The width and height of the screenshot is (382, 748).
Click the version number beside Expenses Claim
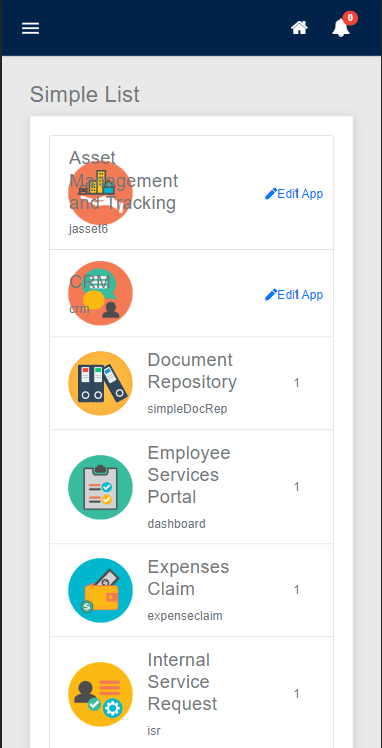point(297,590)
